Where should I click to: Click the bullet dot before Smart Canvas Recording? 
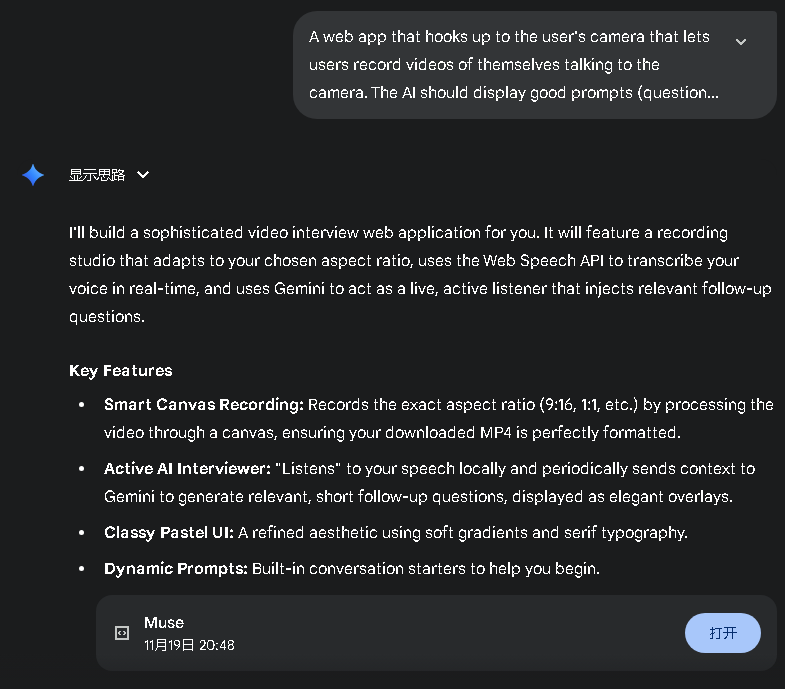(x=82, y=406)
